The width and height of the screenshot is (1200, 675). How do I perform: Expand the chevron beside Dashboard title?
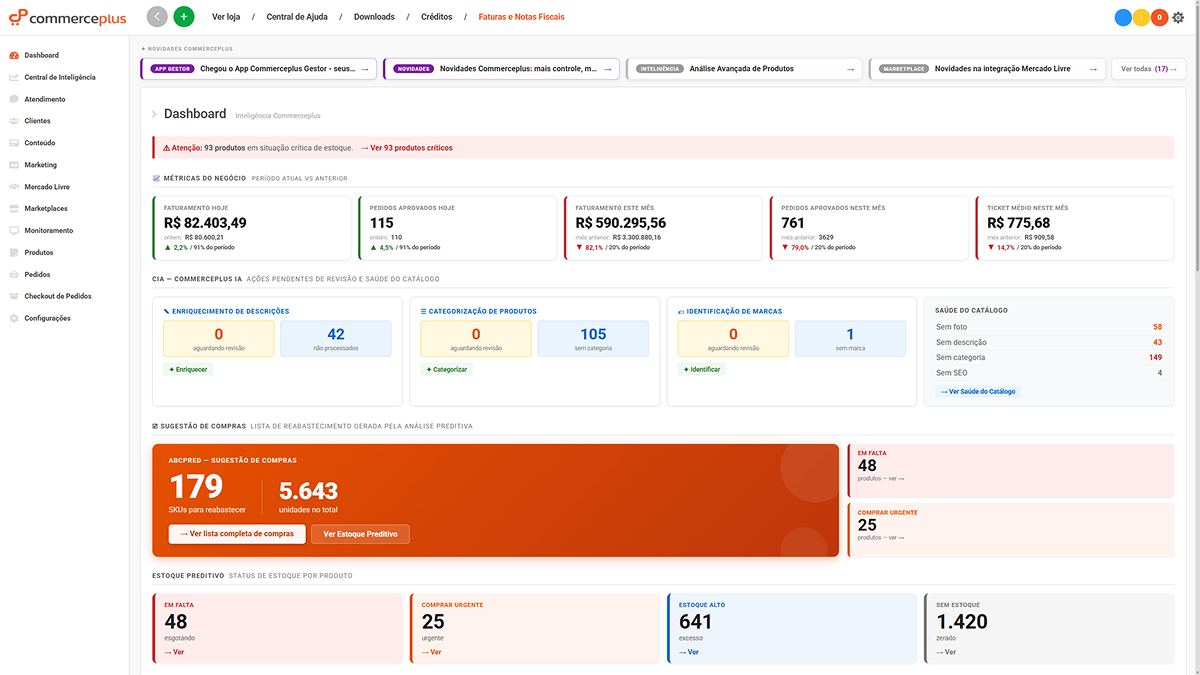tap(154, 115)
